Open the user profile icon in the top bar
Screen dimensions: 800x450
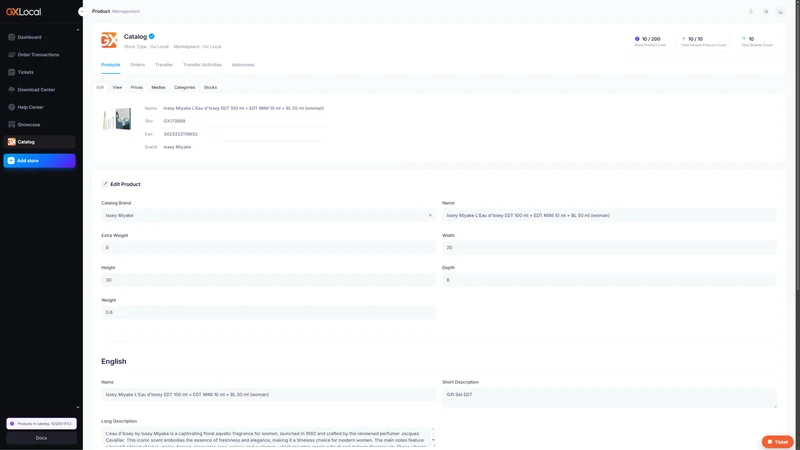(781, 11)
